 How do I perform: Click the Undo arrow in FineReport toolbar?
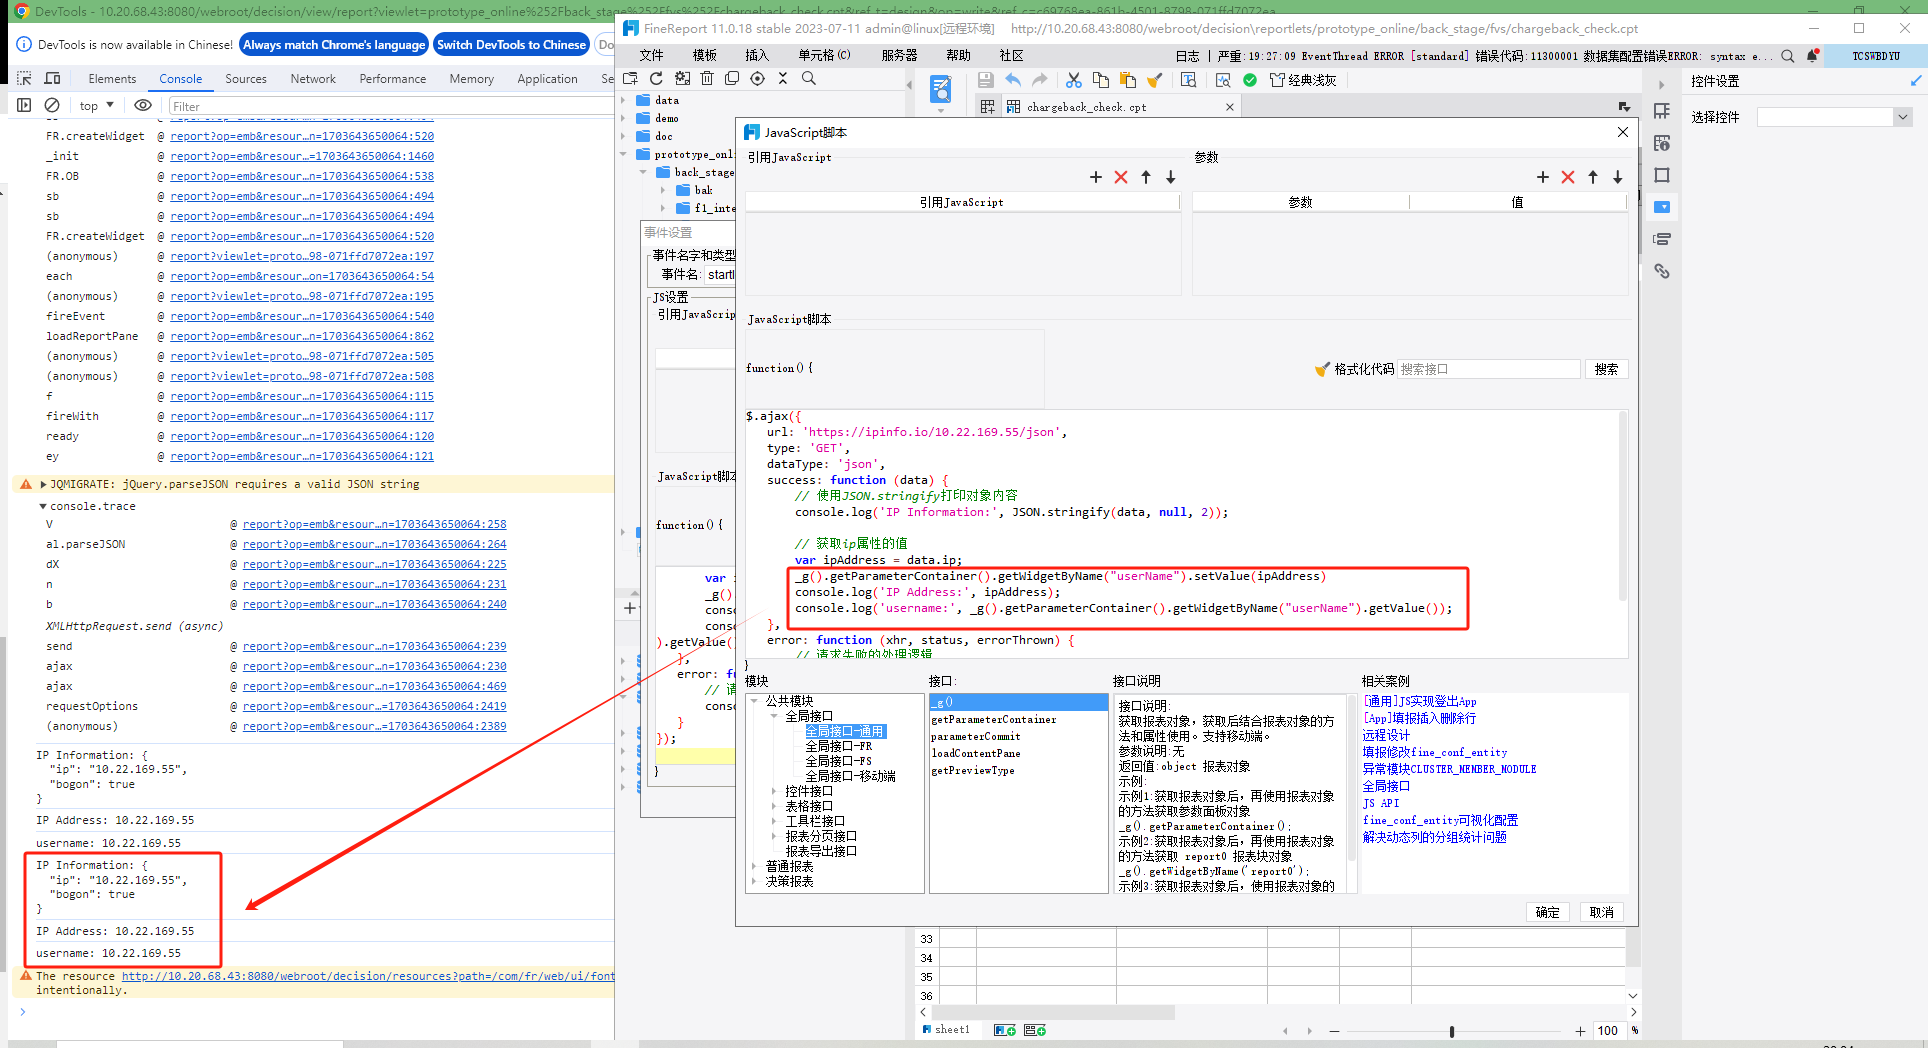click(x=1013, y=80)
